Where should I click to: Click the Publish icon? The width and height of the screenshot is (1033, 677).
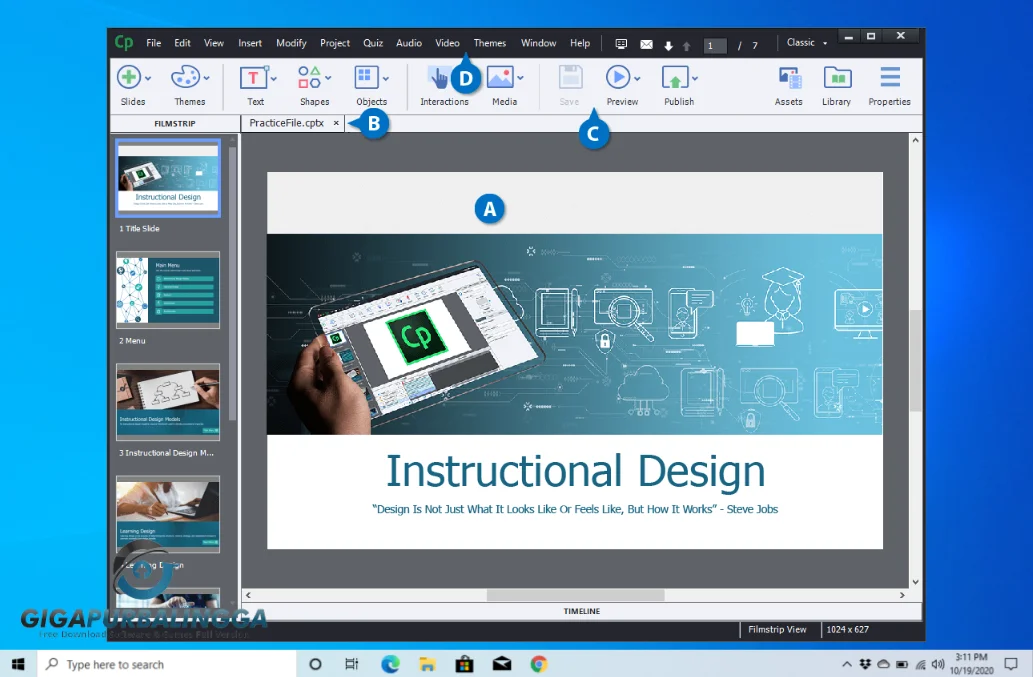pyautogui.click(x=675, y=78)
